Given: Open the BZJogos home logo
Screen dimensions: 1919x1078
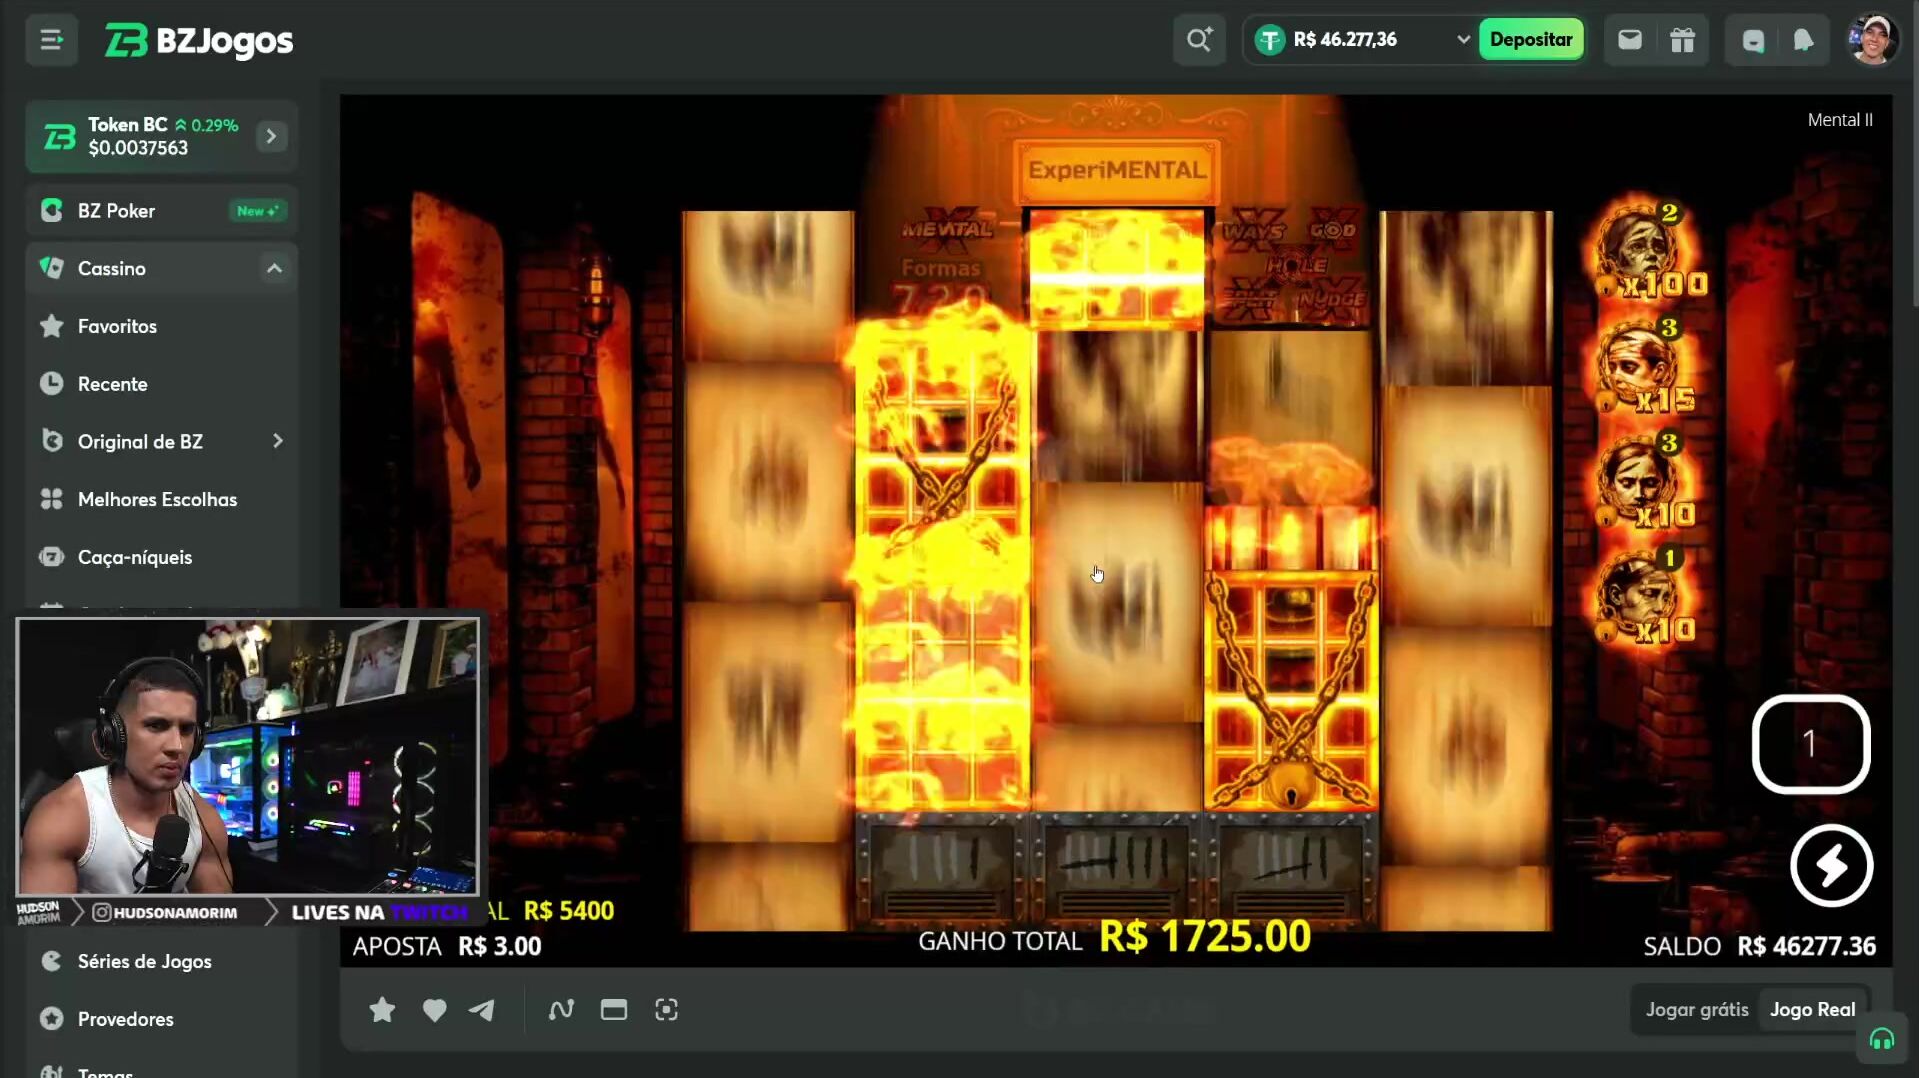Looking at the screenshot, I should tap(199, 41).
